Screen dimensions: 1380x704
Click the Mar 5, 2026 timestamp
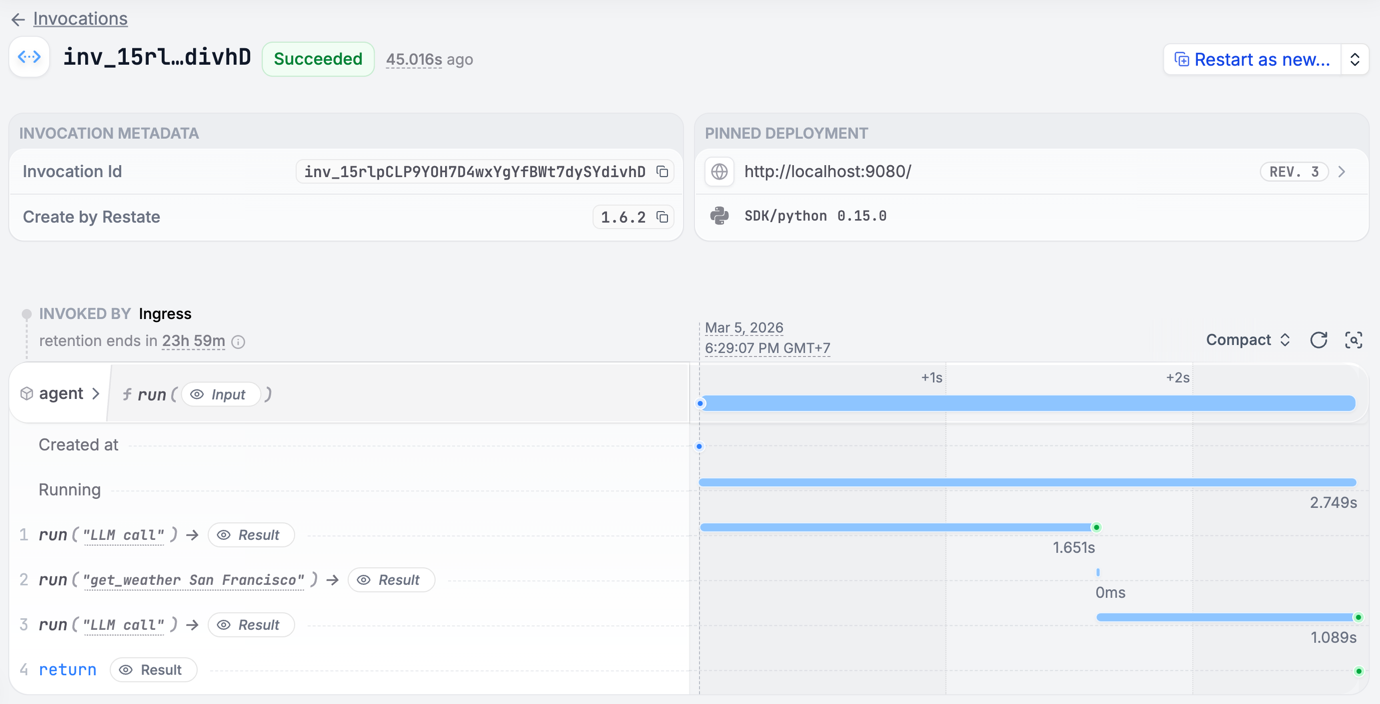[x=744, y=328]
